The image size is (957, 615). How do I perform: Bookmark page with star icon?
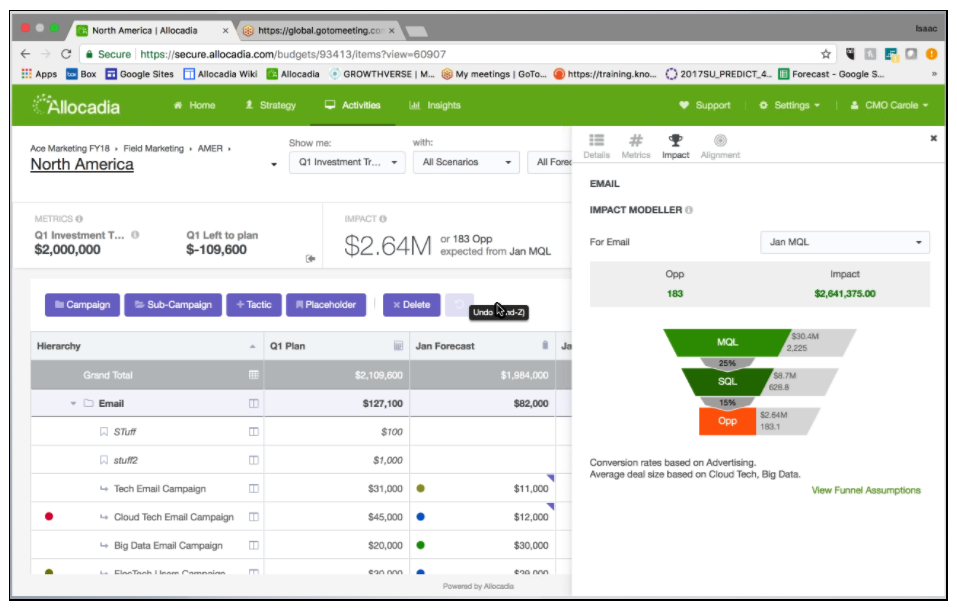pos(826,54)
